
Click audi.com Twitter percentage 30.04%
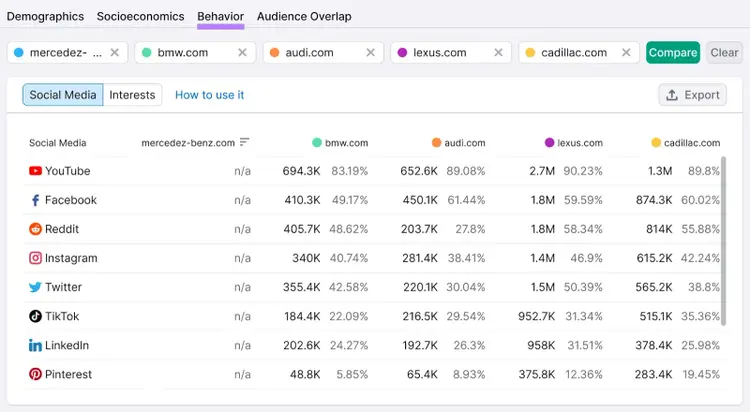click(466, 287)
